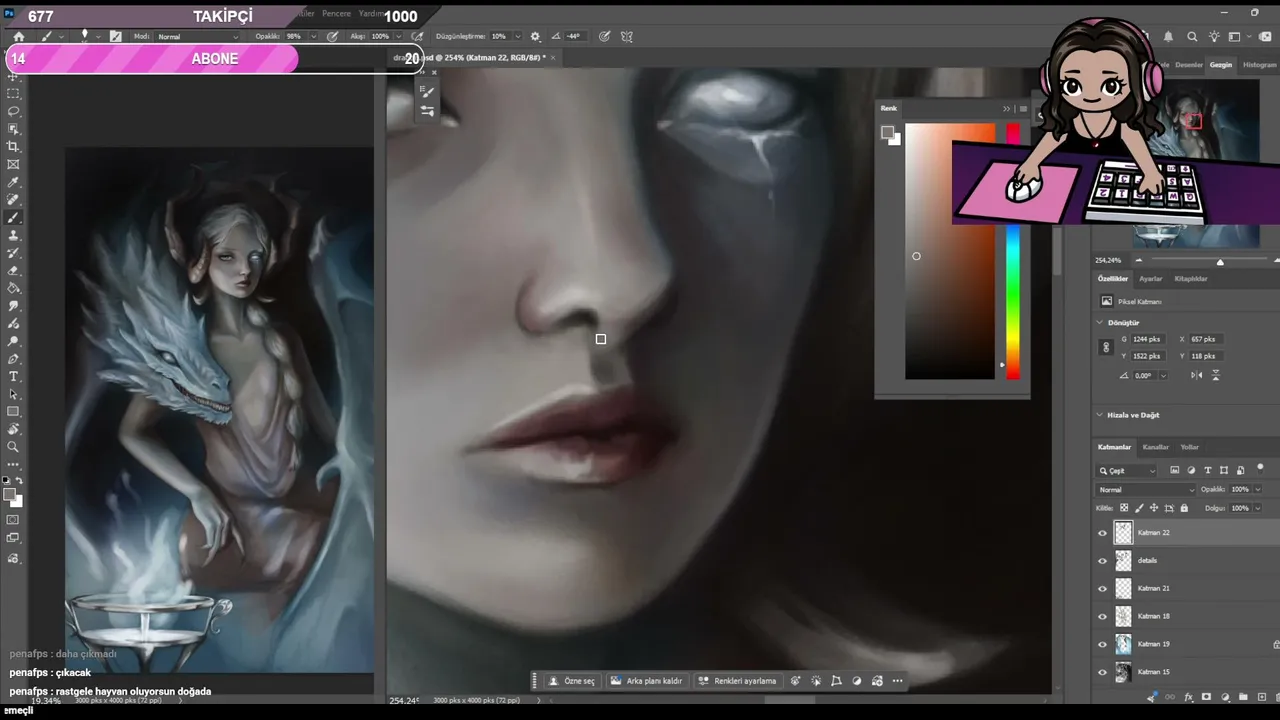1280x720 pixels.
Task: Toggle pressure for opacity button
Action: (x=332, y=36)
